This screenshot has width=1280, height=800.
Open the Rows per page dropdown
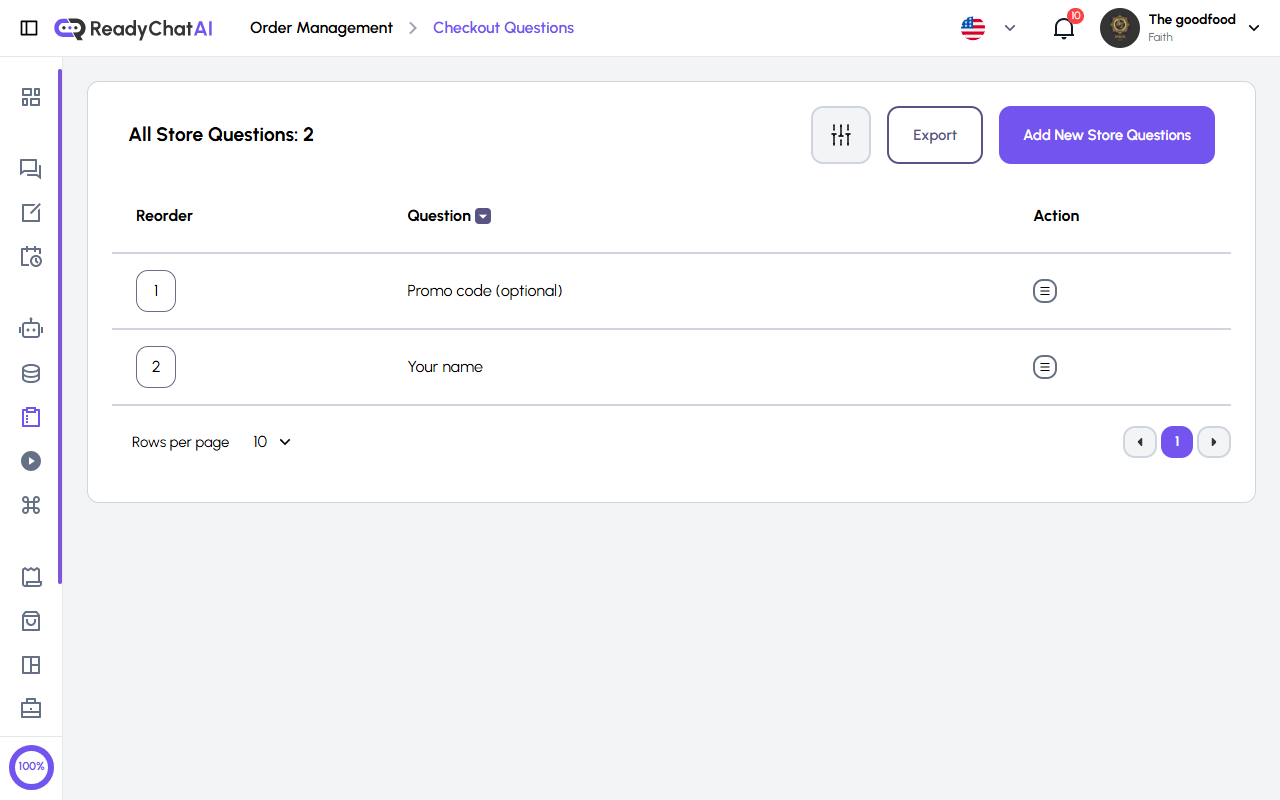tap(271, 441)
